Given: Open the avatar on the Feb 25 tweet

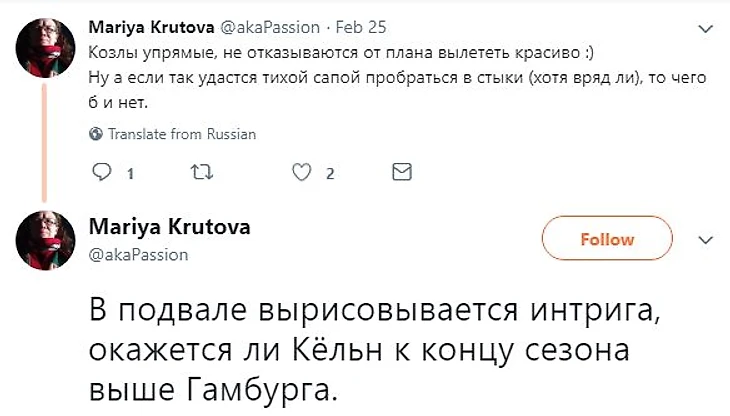Looking at the screenshot, I should point(45,48).
